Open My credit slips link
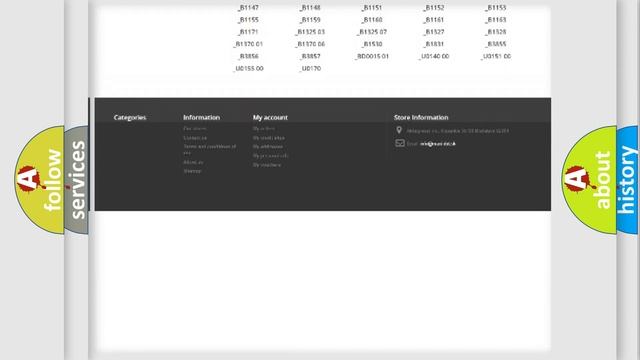 click(x=269, y=138)
